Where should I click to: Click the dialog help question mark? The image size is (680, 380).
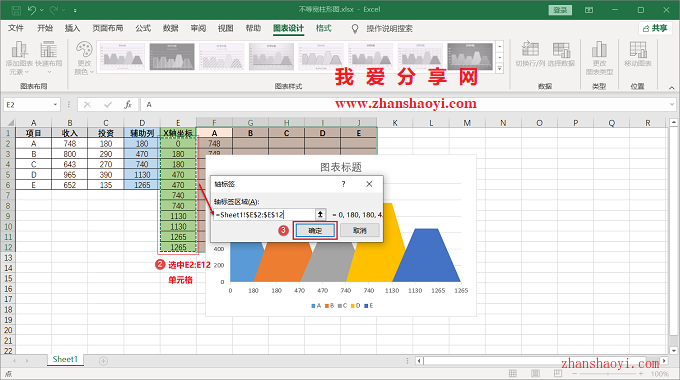[x=343, y=184]
